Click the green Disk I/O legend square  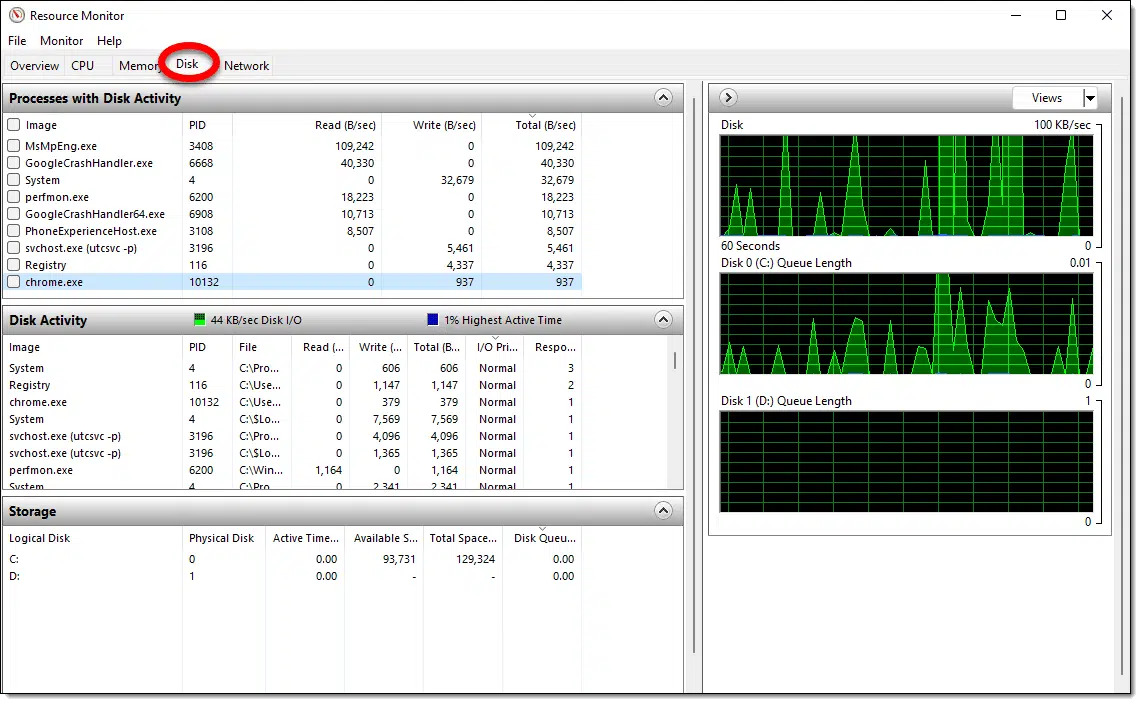click(x=199, y=320)
